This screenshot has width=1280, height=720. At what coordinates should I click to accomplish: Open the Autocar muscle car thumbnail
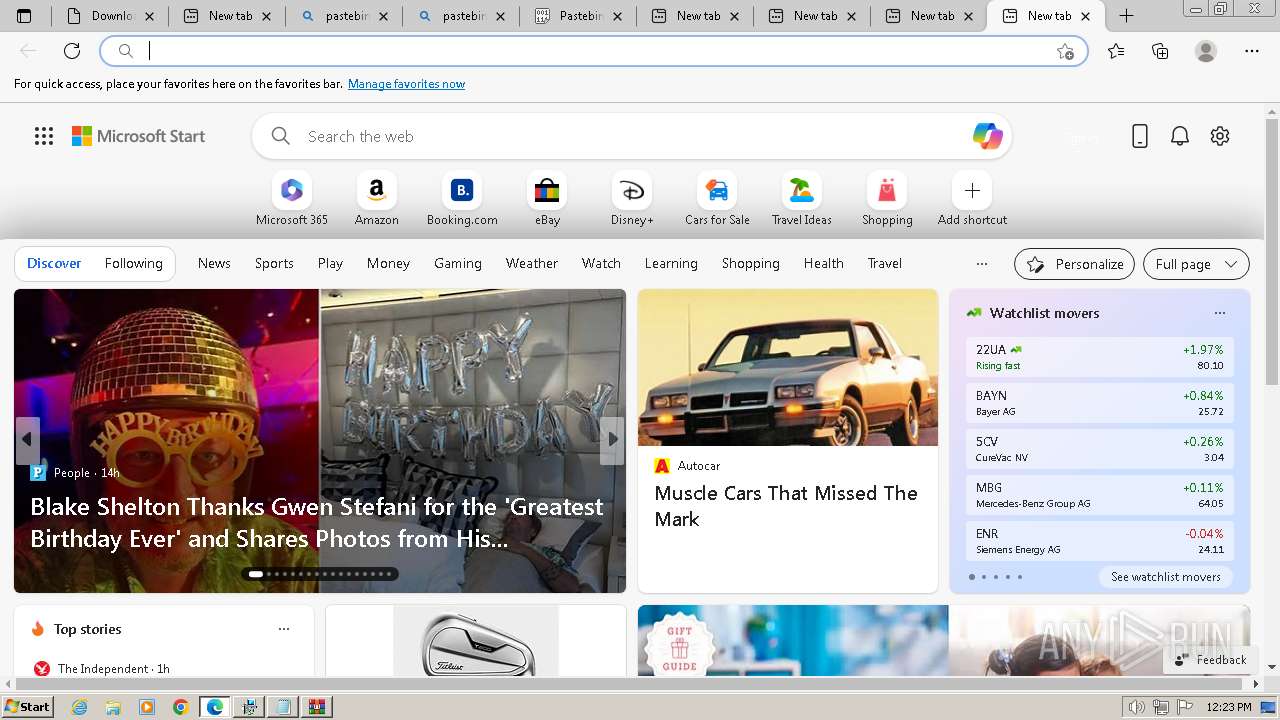pos(788,367)
